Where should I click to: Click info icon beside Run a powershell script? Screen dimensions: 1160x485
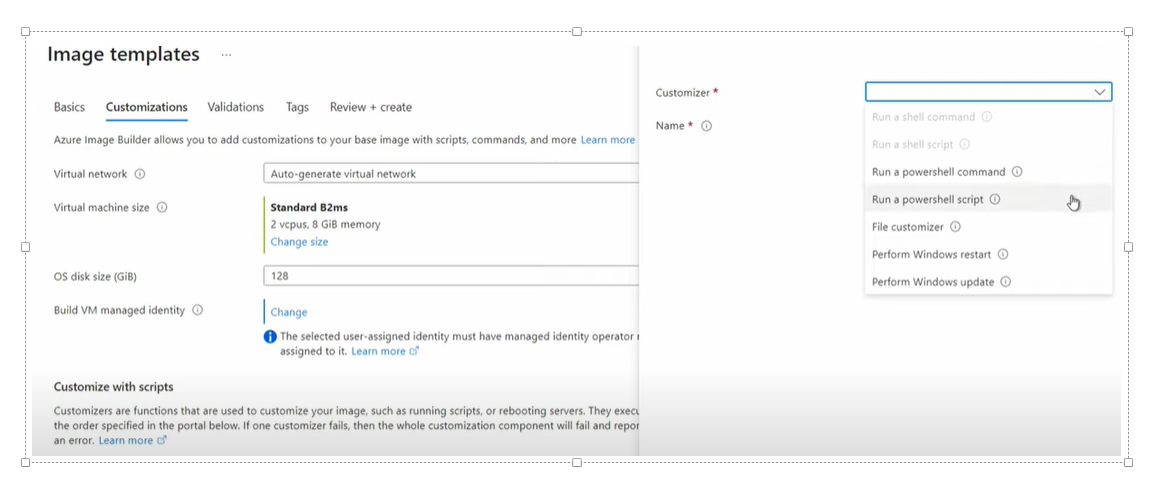click(995, 200)
